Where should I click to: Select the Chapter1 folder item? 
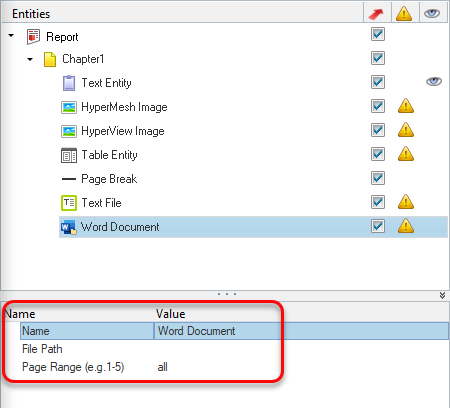[x=83, y=59]
